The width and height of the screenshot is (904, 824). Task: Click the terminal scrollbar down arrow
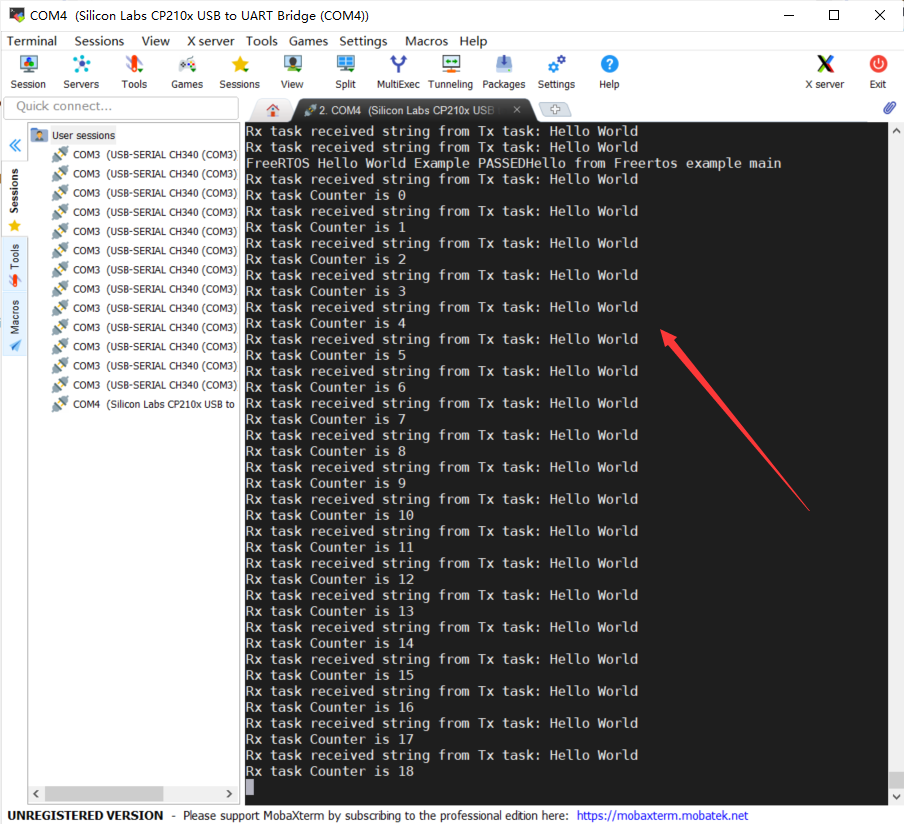896,797
